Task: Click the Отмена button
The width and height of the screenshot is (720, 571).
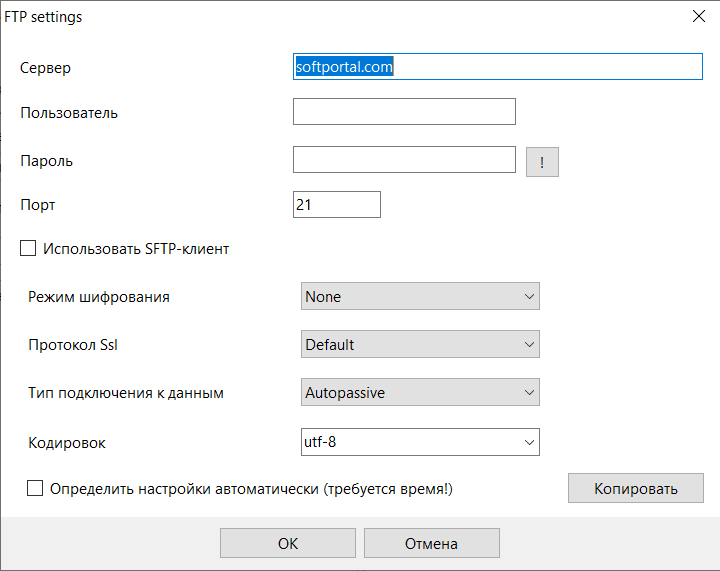Action: (x=431, y=543)
